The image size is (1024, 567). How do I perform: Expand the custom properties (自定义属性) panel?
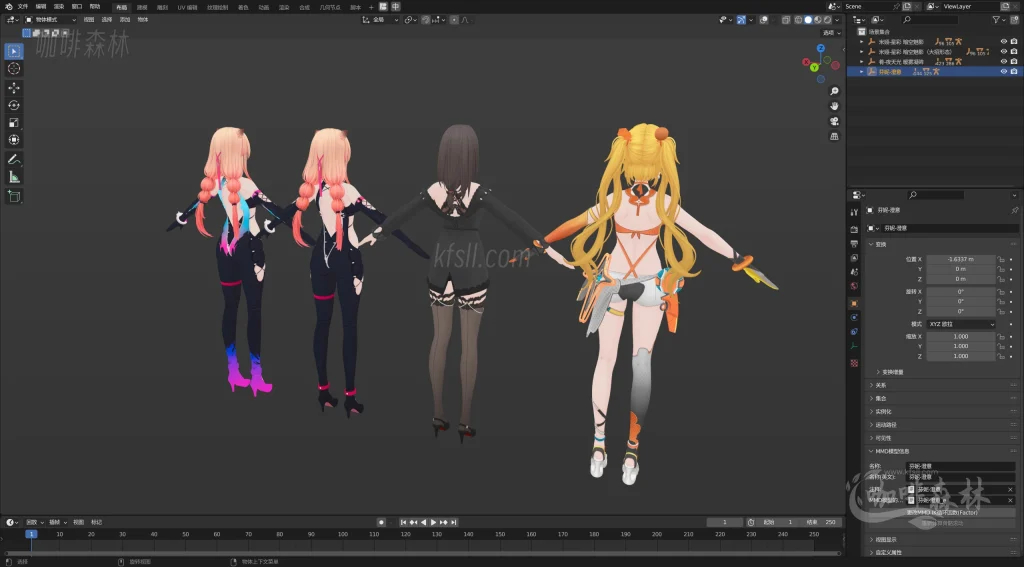click(871, 553)
